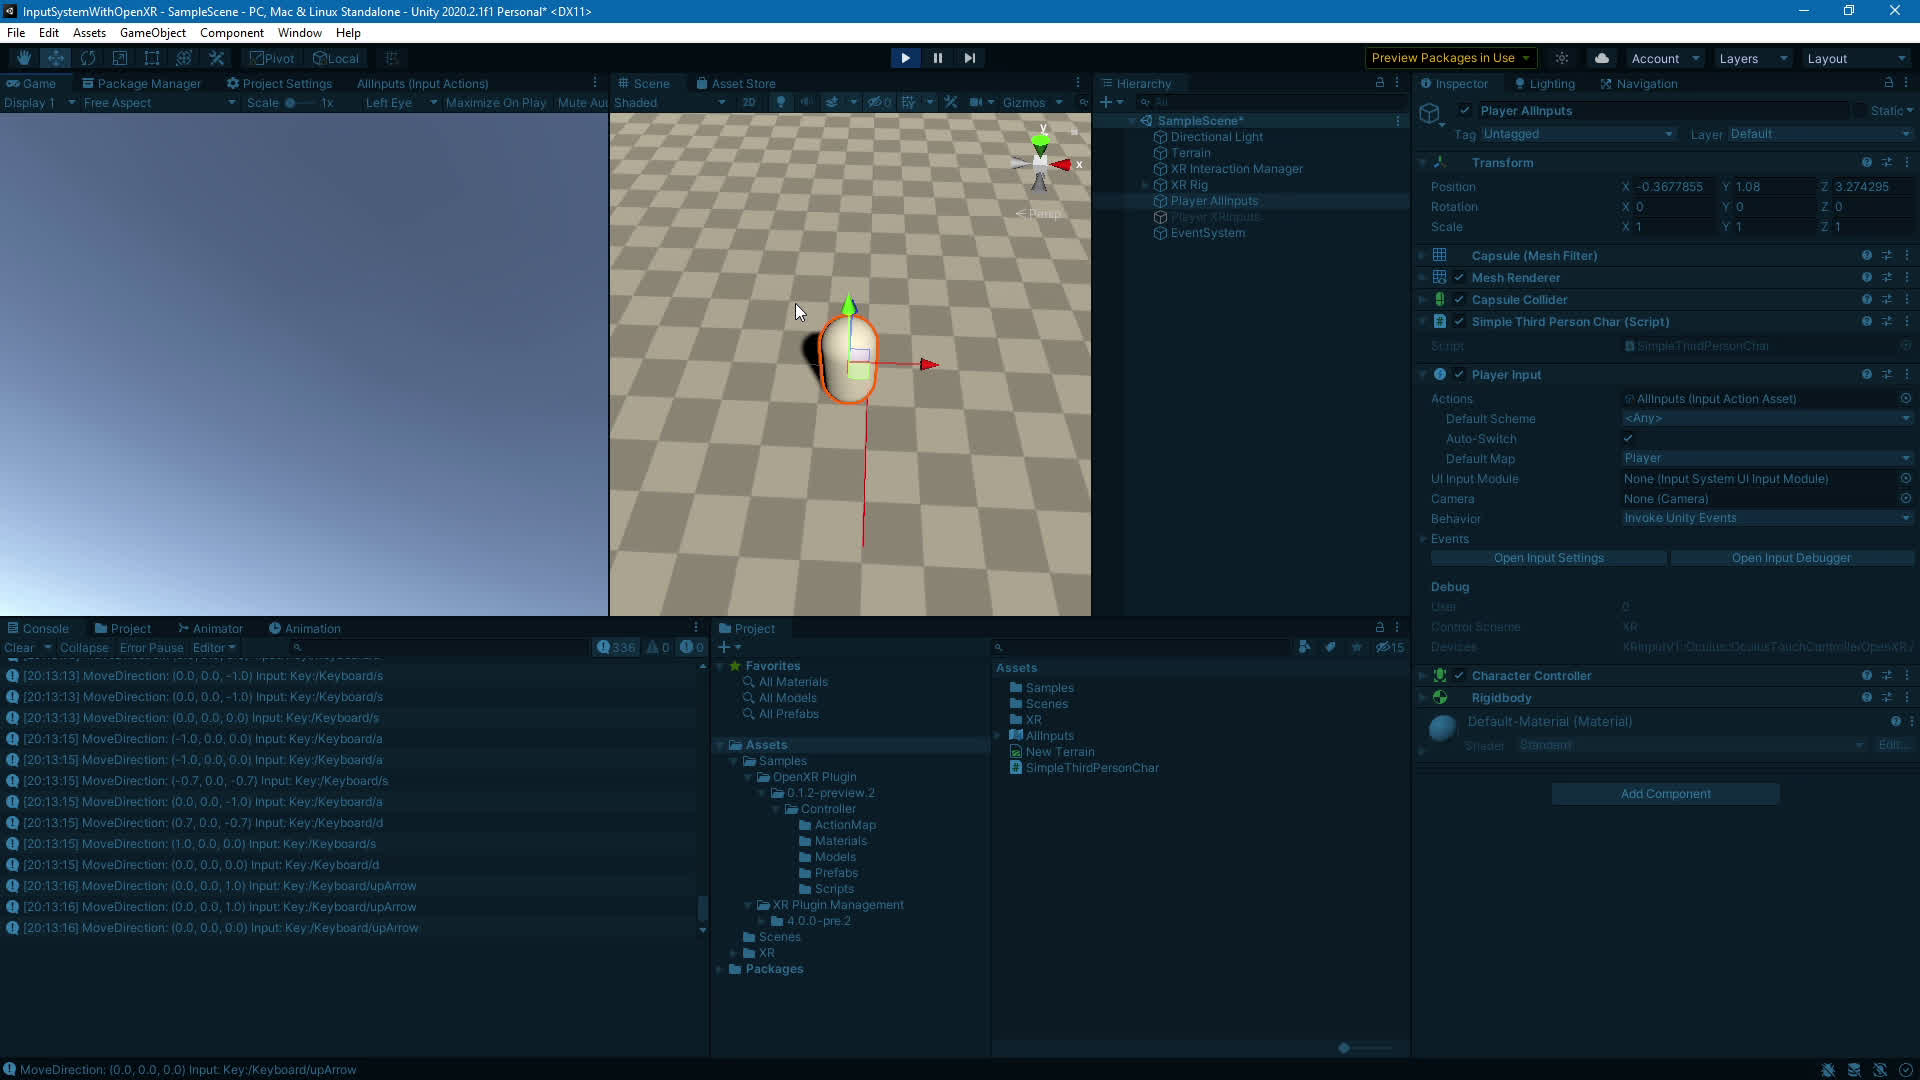
Task: Click the cloud services icon
Action: click(1602, 58)
